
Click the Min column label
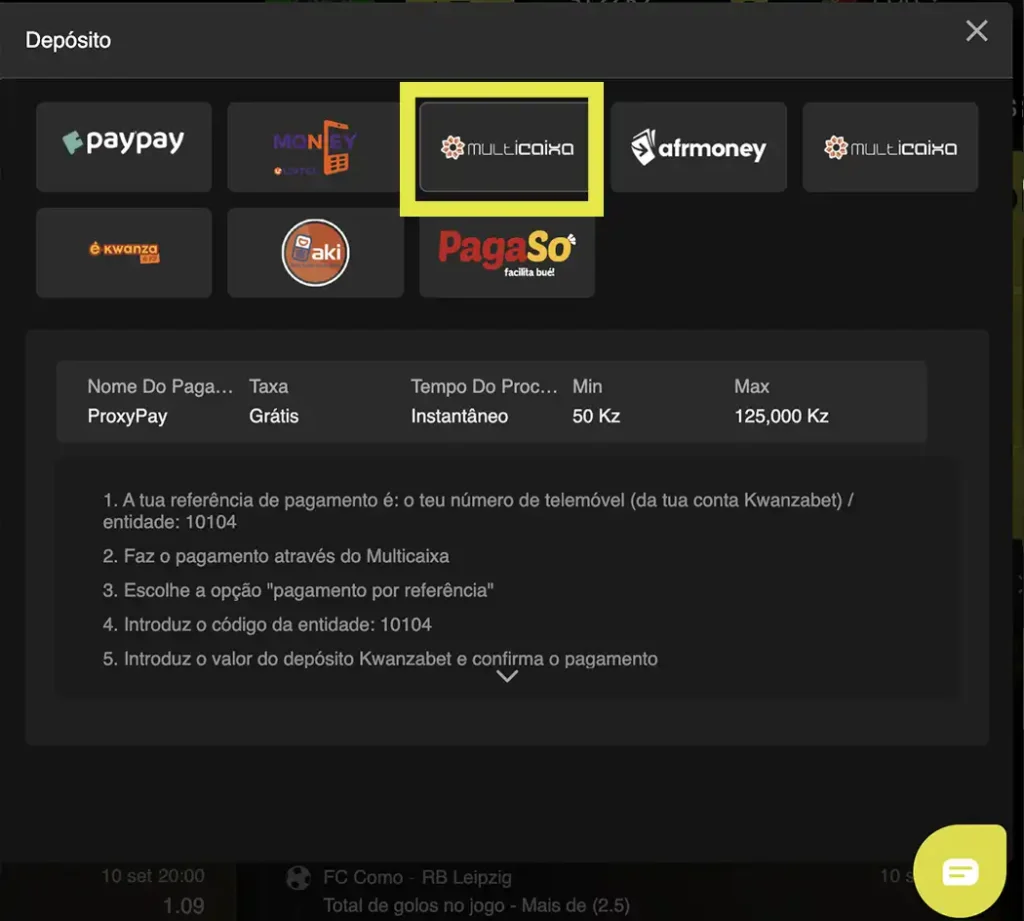[587, 386]
